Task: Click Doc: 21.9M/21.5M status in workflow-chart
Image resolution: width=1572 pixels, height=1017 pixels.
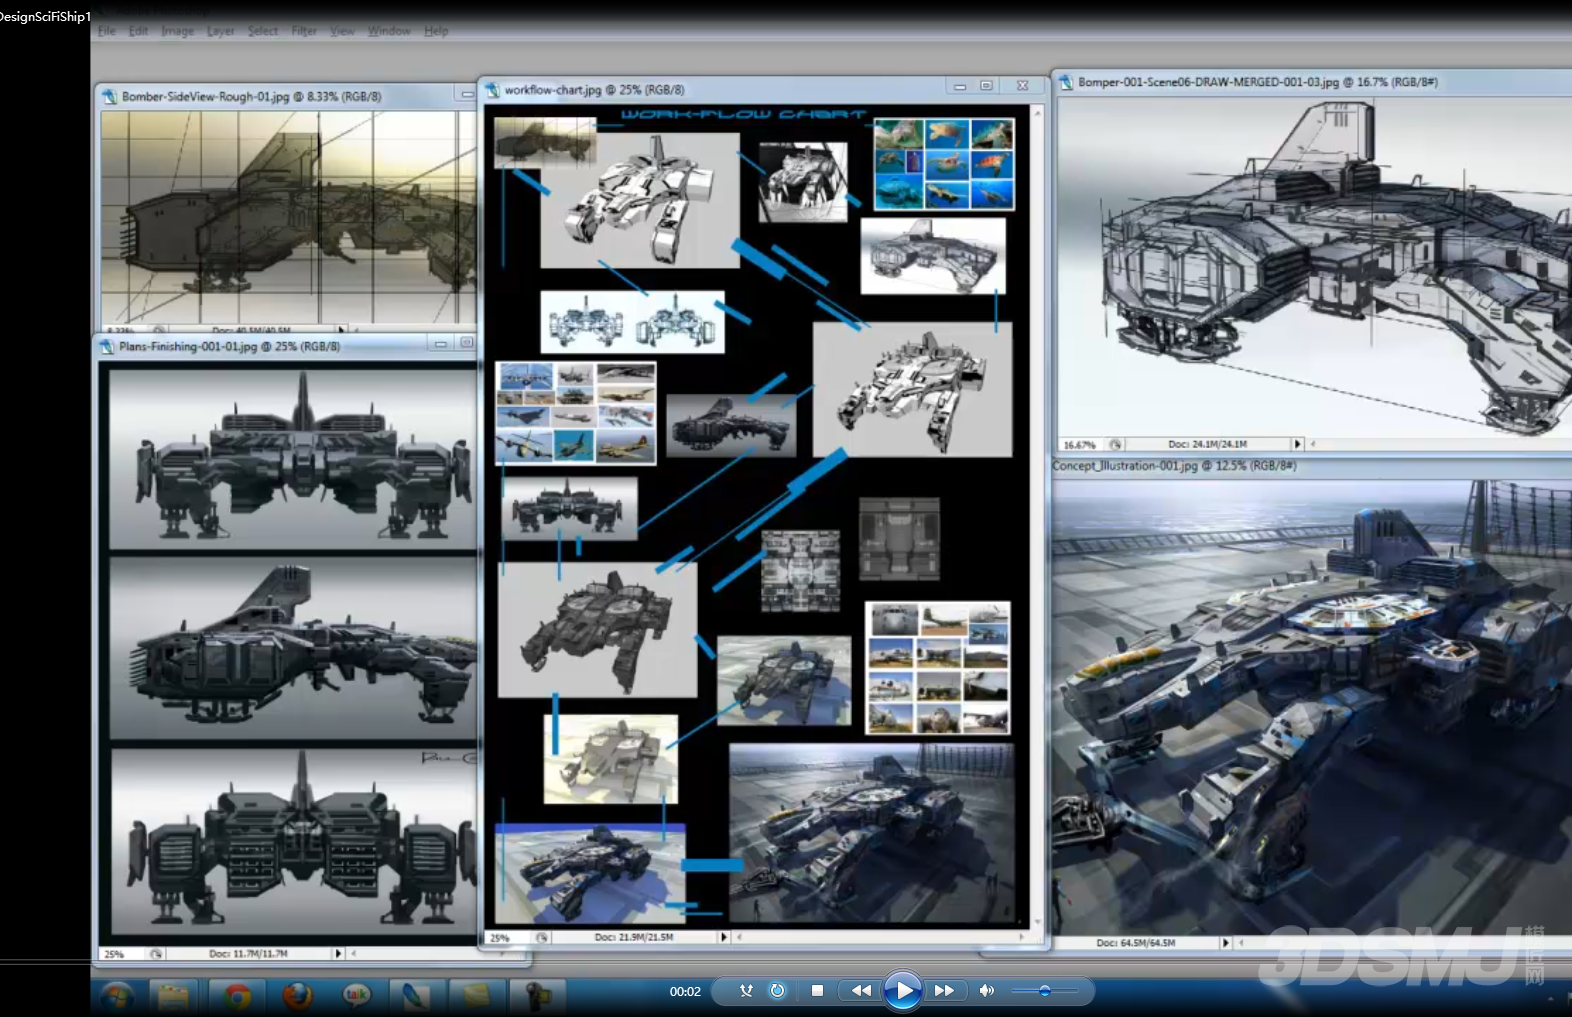Action: pyautogui.click(x=634, y=937)
